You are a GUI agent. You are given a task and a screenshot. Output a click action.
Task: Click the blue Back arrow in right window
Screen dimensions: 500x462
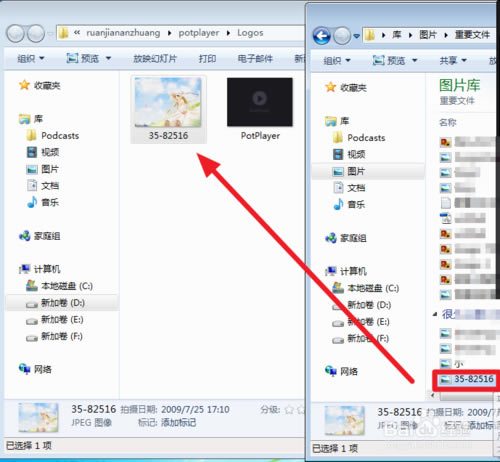pos(322,36)
